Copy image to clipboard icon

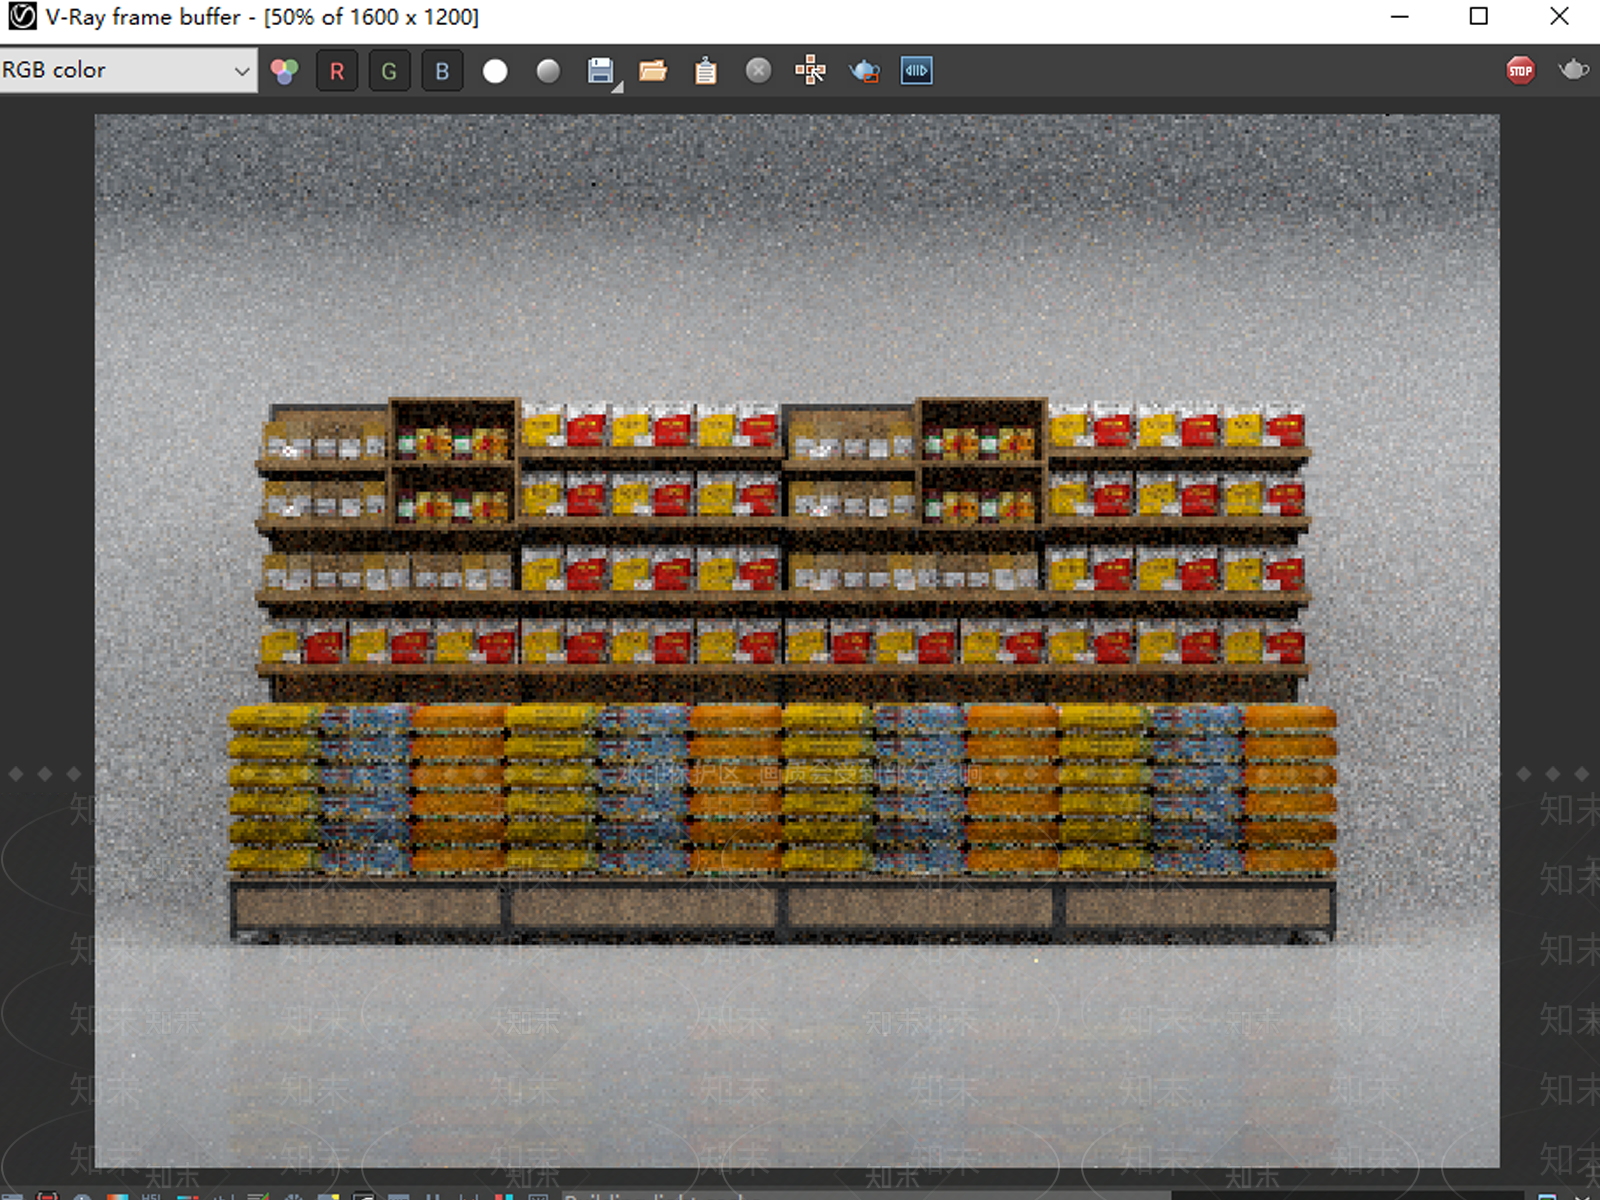coord(706,71)
